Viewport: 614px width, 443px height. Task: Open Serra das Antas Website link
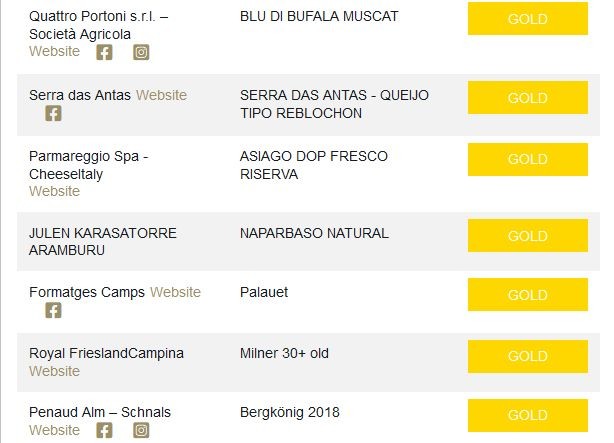pyautogui.click(x=161, y=95)
